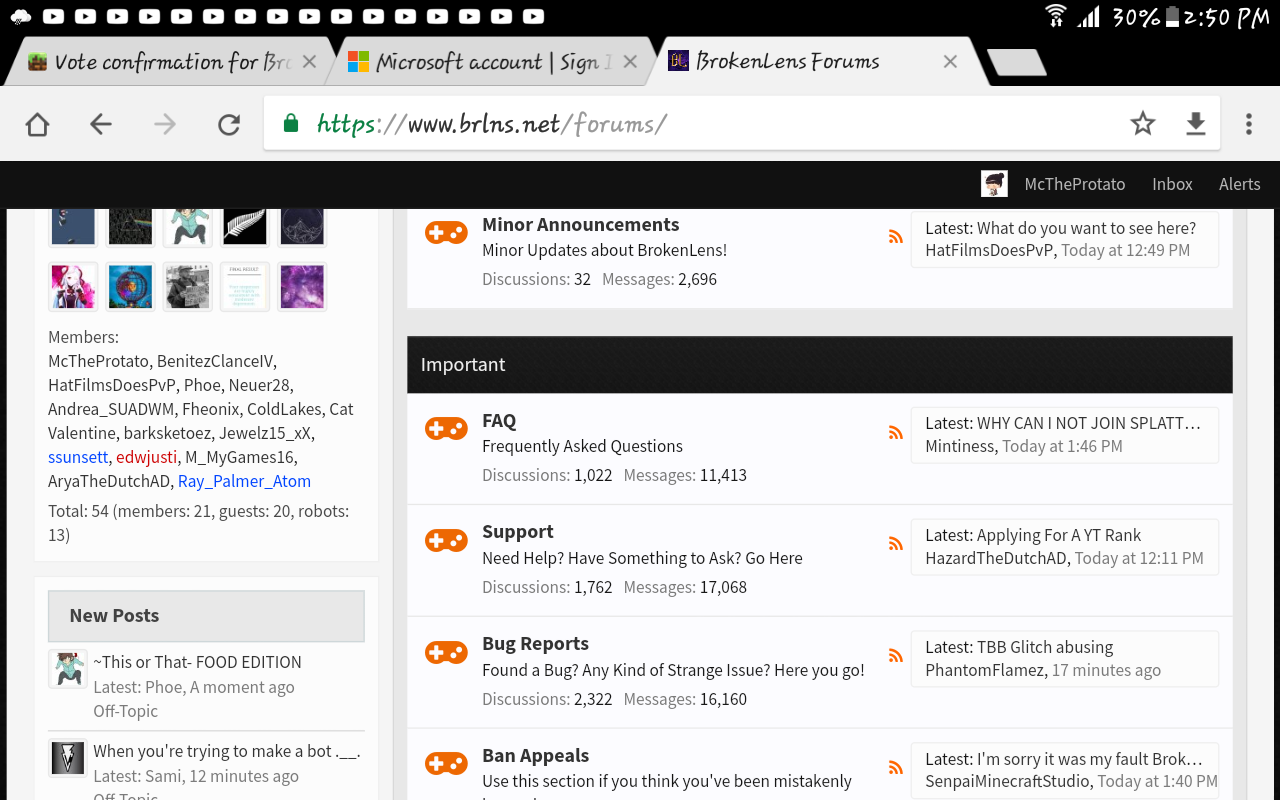1280x800 pixels.
Task: Switch to Vote confirmation tab
Action: pyautogui.click(x=172, y=62)
